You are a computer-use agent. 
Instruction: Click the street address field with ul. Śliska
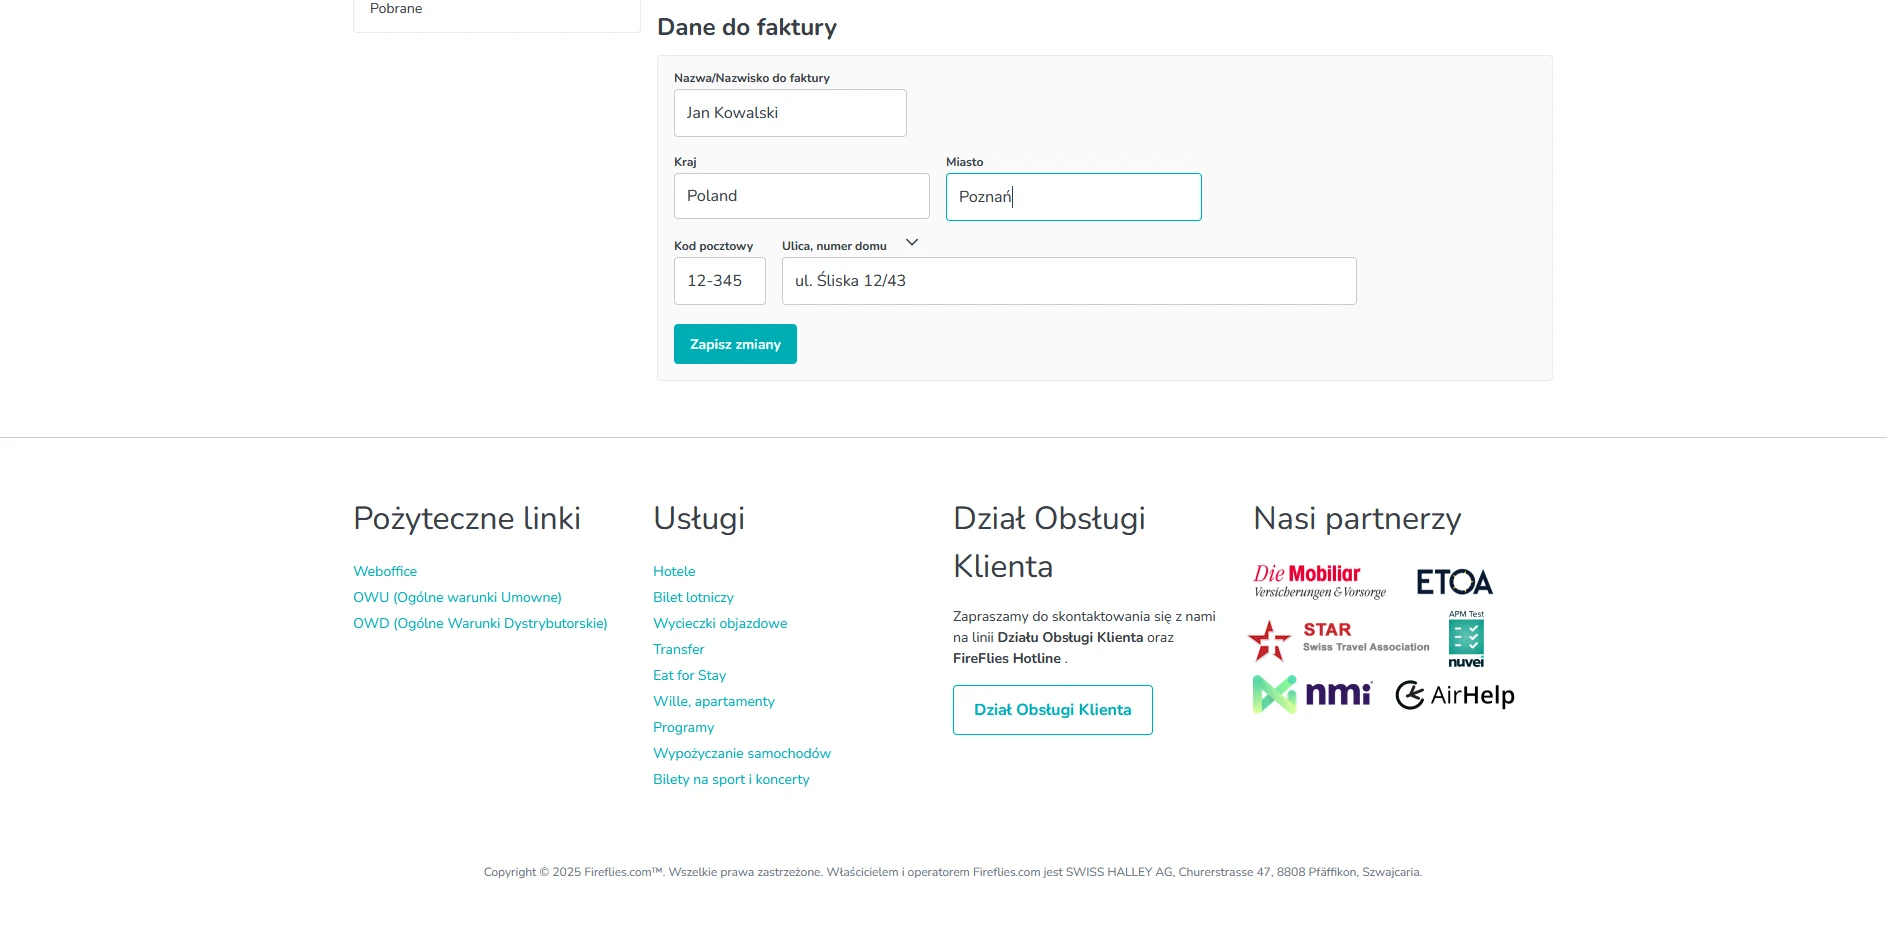(1068, 281)
